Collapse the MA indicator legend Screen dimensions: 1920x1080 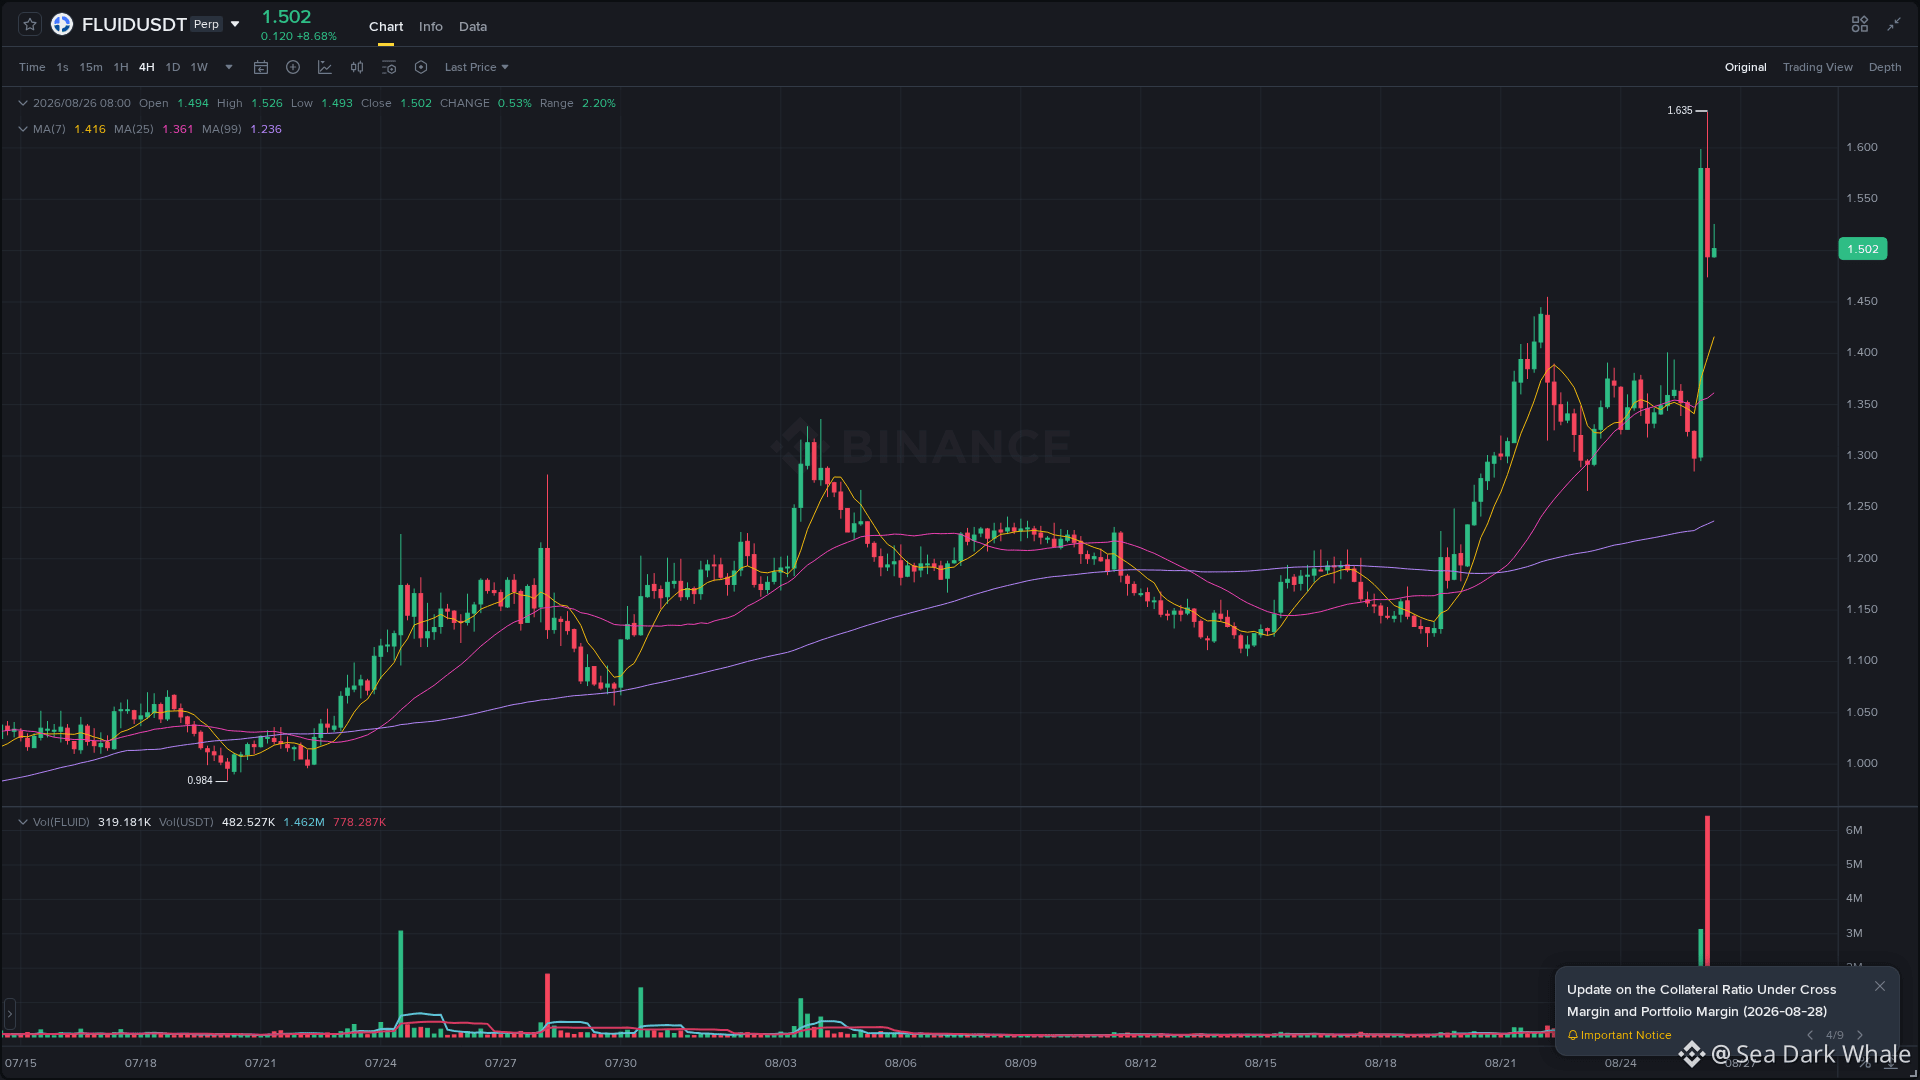tap(23, 129)
